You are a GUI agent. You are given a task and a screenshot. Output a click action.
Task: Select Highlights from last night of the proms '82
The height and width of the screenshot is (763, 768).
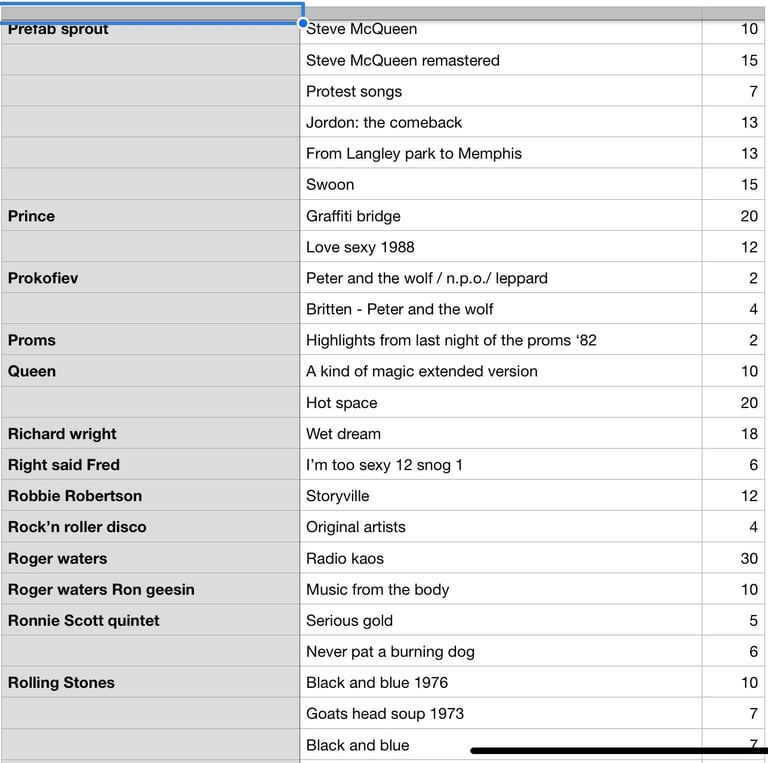point(501,340)
